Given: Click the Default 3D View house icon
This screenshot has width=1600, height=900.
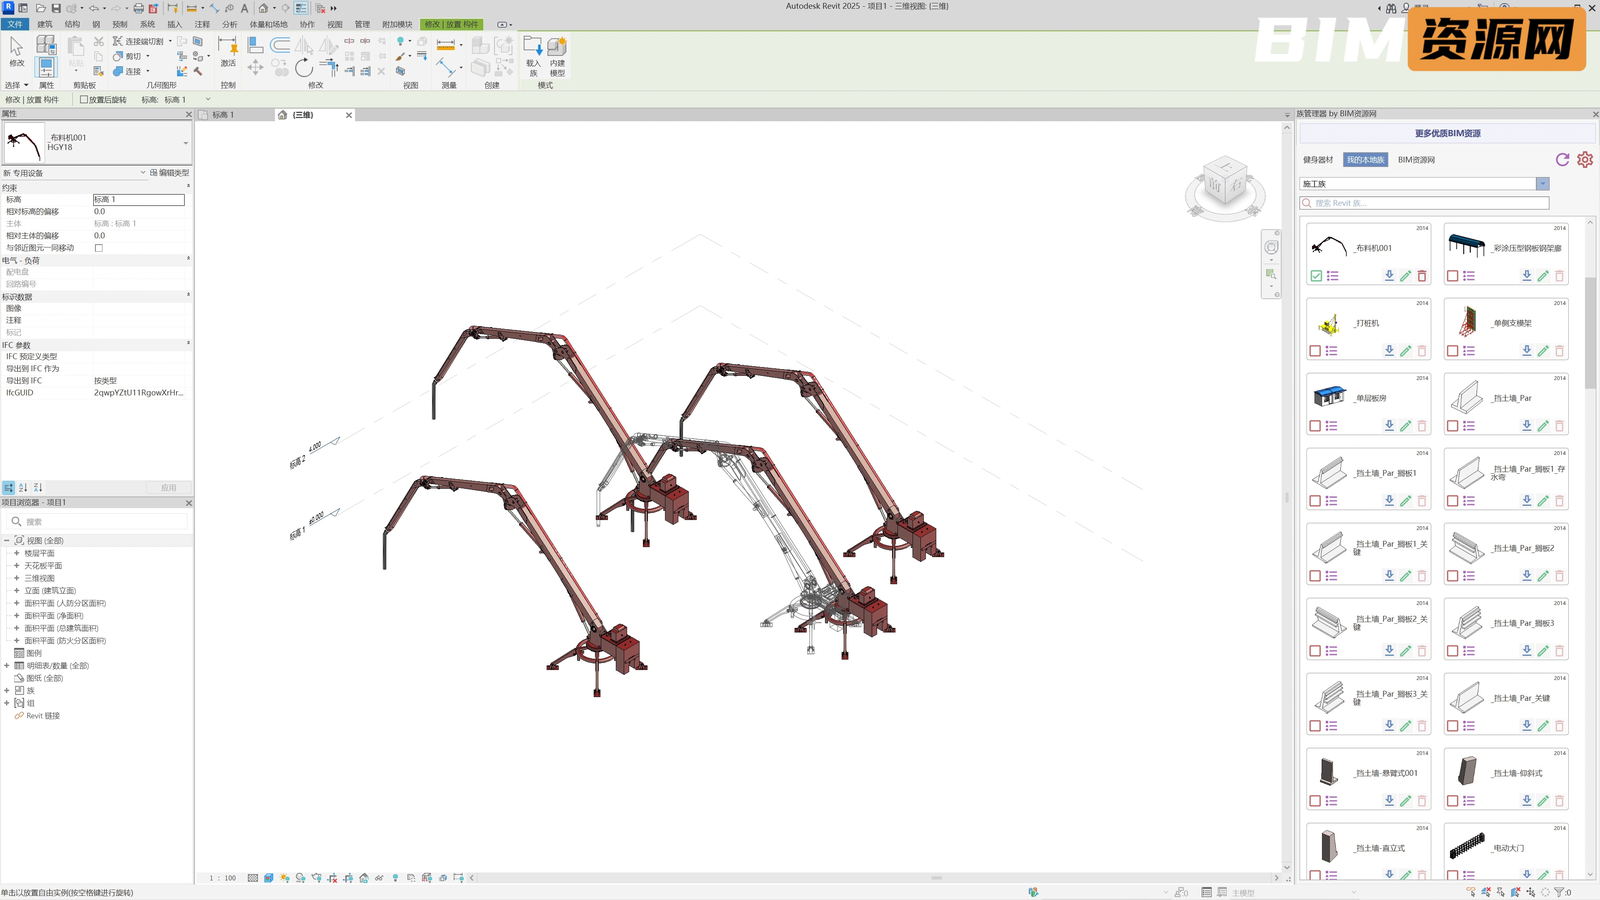Looking at the screenshot, I should [263, 8].
